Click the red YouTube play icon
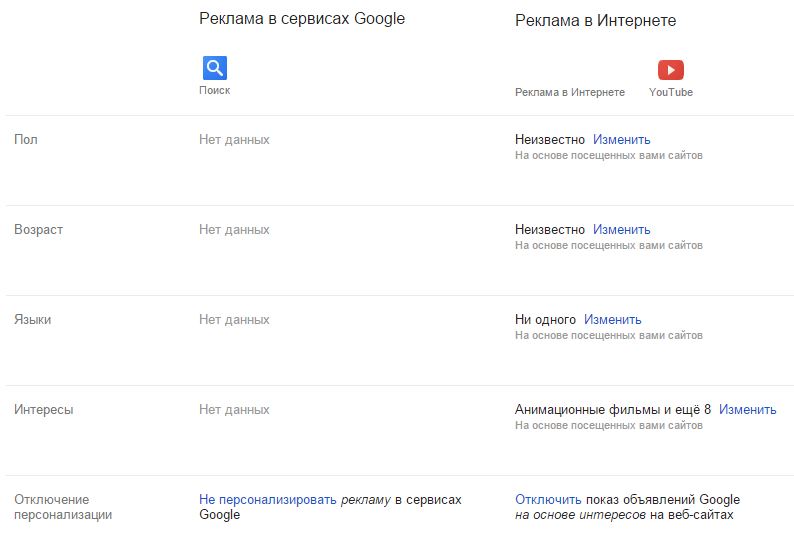This screenshot has height=555, width=794. pos(670,70)
